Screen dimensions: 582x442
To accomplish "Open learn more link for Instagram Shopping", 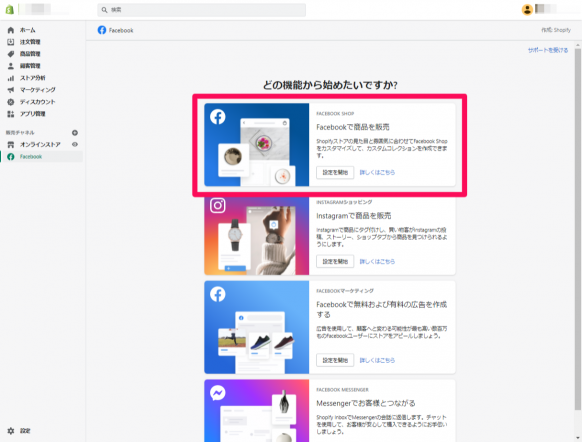I will coord(377,261).
